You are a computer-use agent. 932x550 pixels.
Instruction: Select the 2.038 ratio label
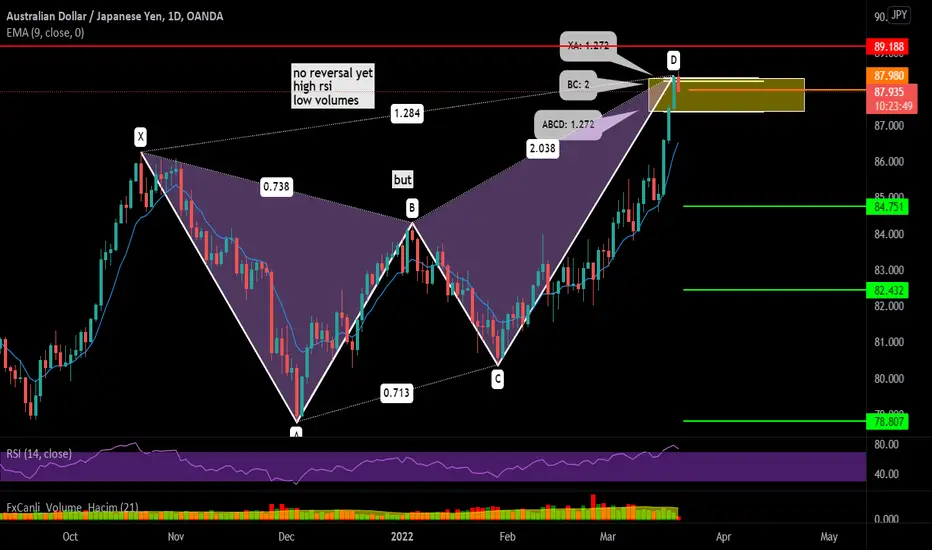pos(543,148)
